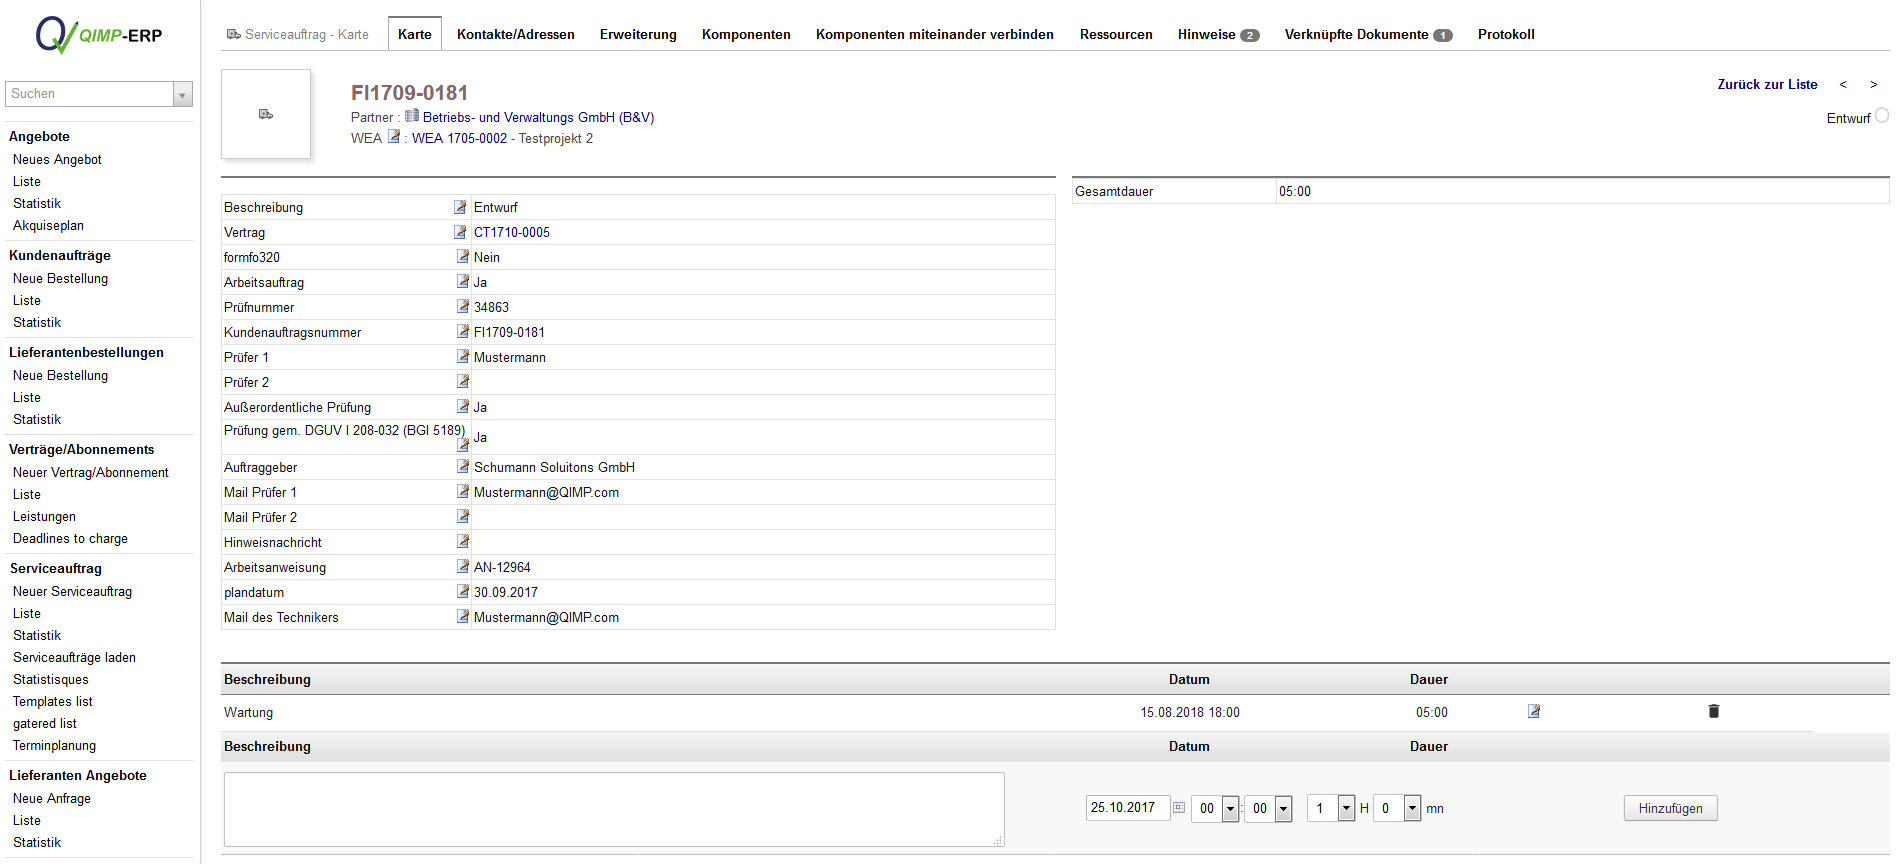1900x864 pixels.
Task: Delete the Wartung entry with trash icon
Action: pos(1713,711)
